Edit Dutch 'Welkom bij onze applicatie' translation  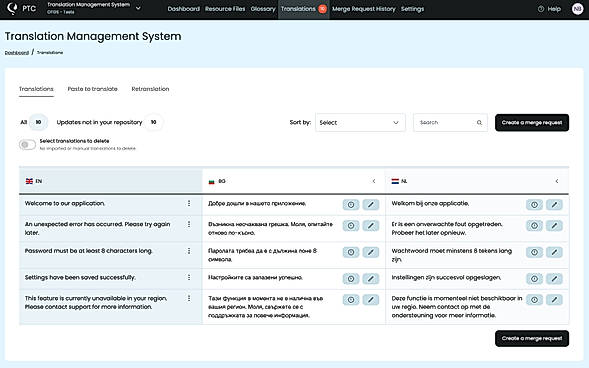(554, 205)
